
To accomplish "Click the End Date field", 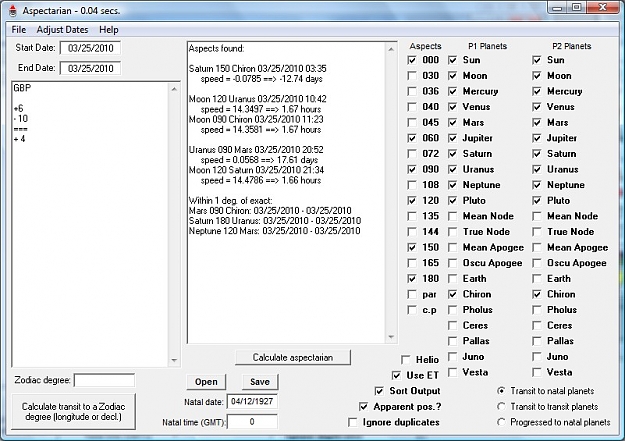I will click(x=90, y=68).
